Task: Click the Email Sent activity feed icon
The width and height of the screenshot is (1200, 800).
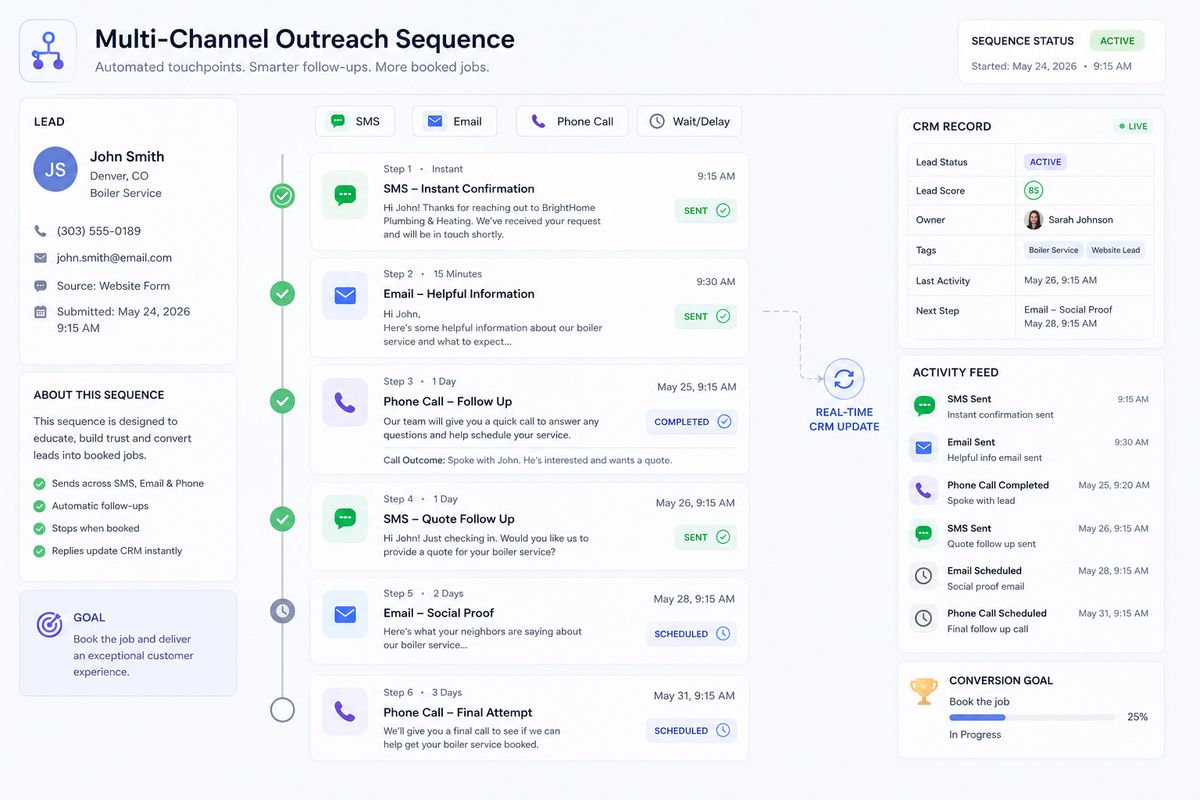Action: pyautogui.click(x=924, y=448)
